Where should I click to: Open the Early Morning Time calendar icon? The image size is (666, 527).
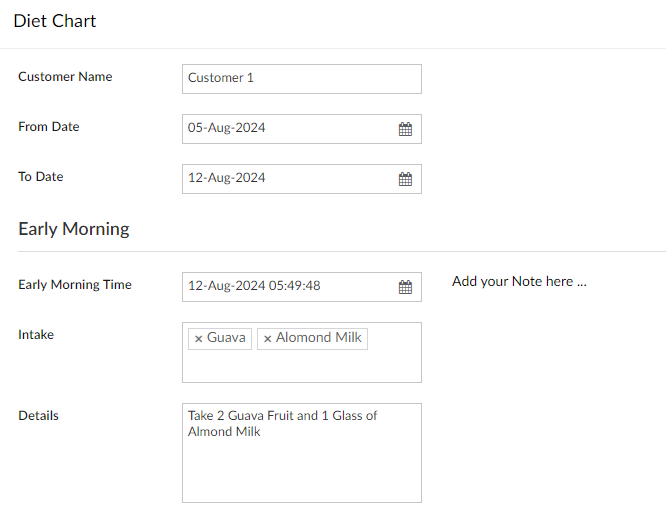pyautogui.click(x=405, y=287)
